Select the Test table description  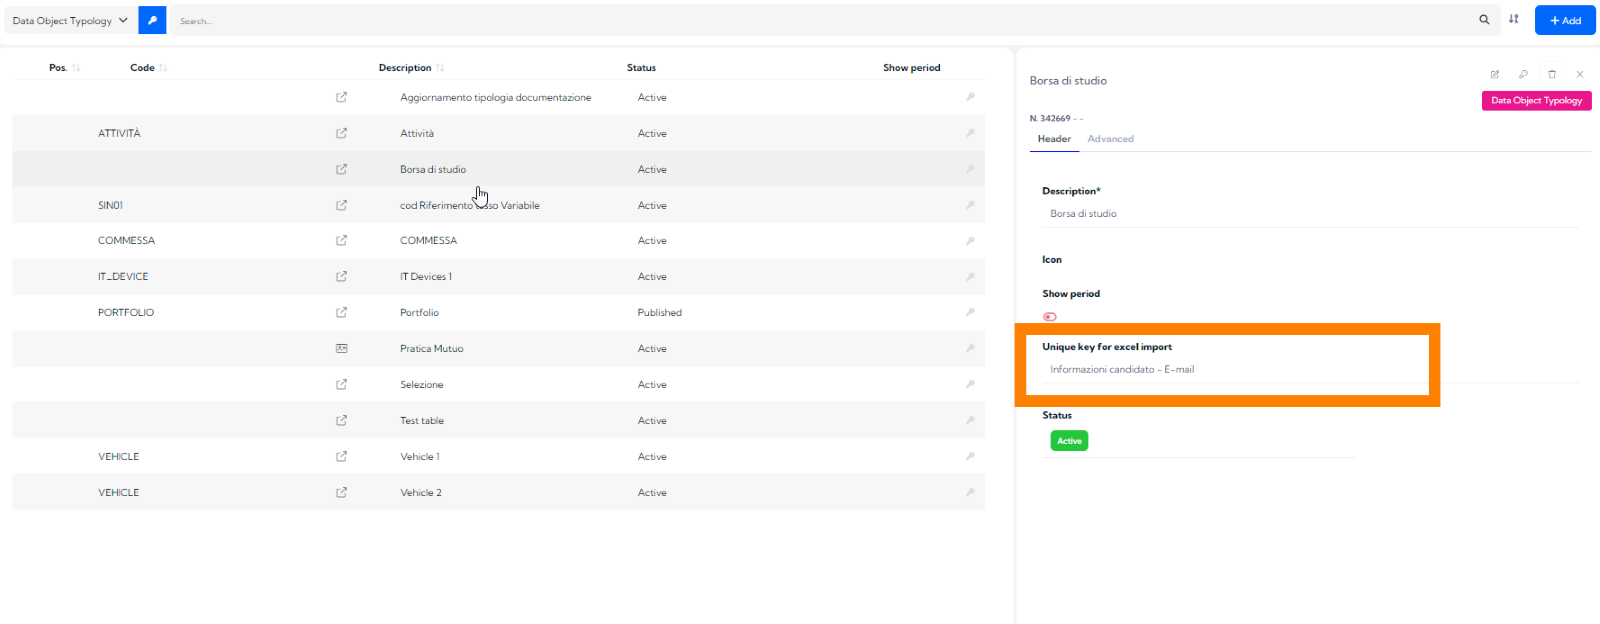(x=422, y=420)
